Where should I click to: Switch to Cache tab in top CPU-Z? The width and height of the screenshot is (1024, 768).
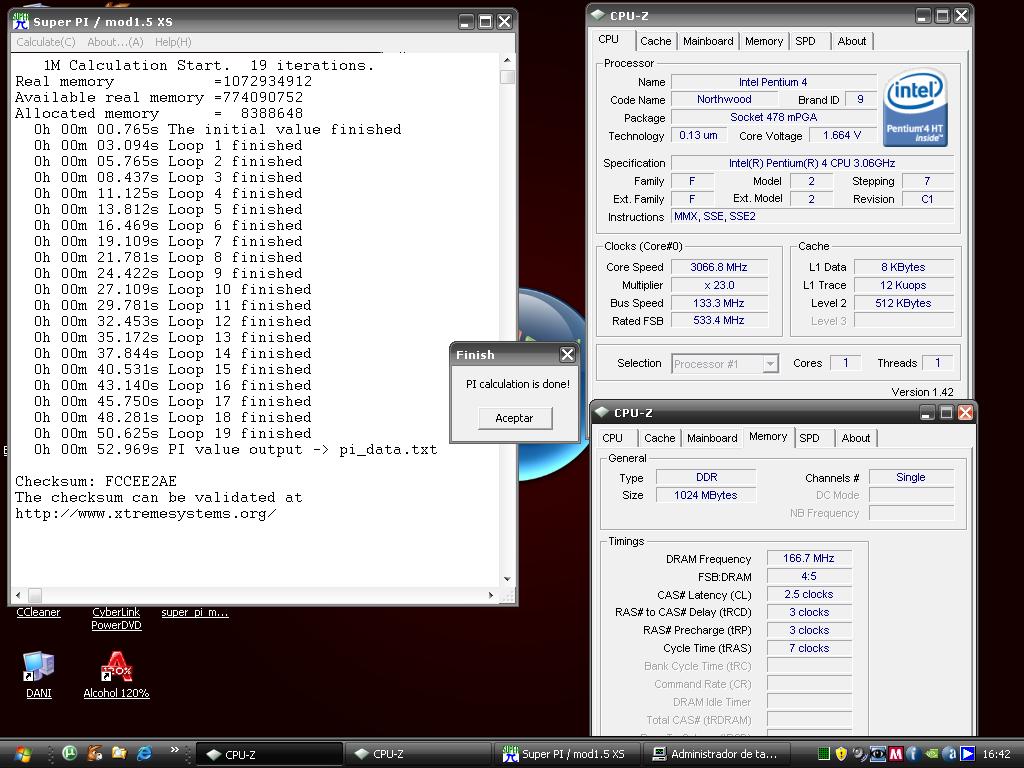click(656, 41)
